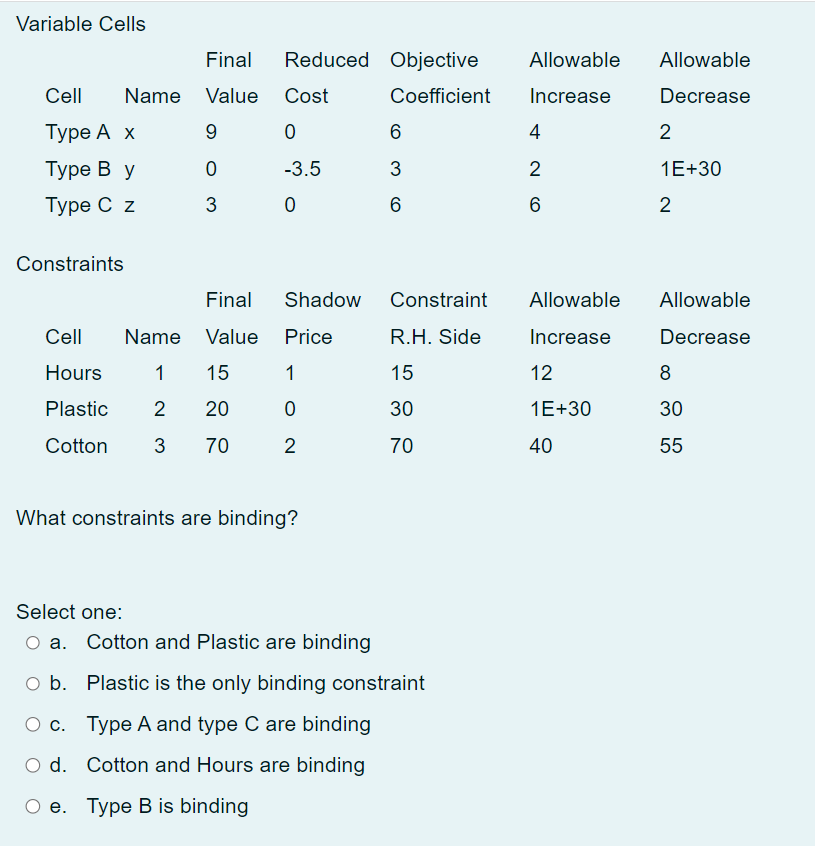Image resolution: width=815 pixels, height=846 pixels.
Task: Pick option d, Cotton and Hours are binding
Action: (x=225, y=765)
